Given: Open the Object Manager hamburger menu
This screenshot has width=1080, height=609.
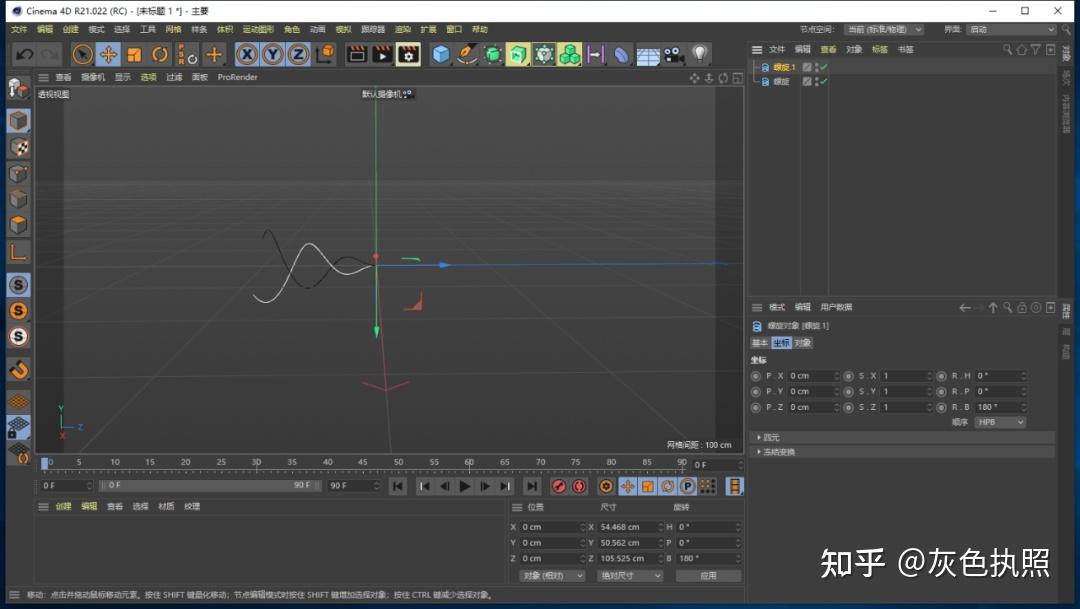Looking at the screenshot, I should [756, 50].
